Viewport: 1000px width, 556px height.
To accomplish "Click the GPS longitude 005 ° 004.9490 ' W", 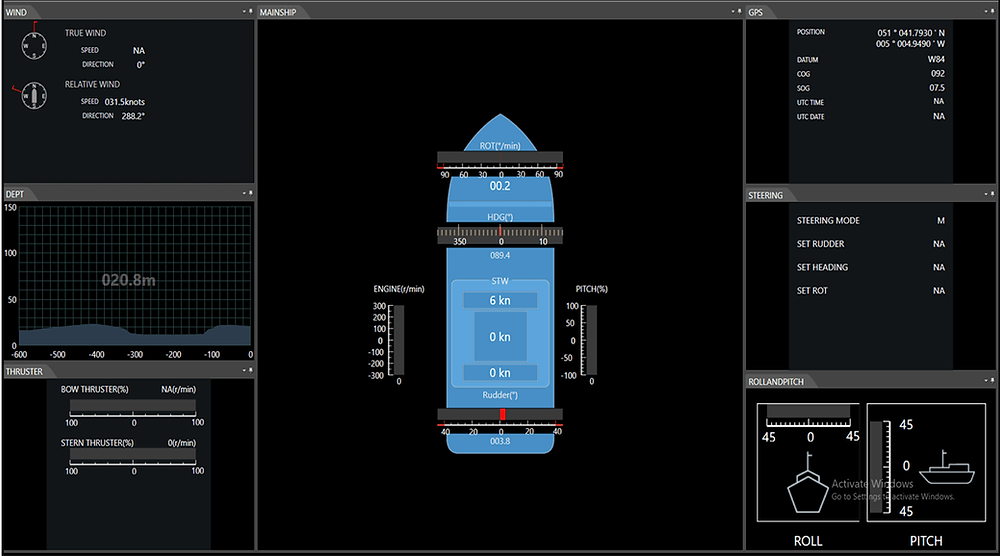I will click(x=910, y=43).
